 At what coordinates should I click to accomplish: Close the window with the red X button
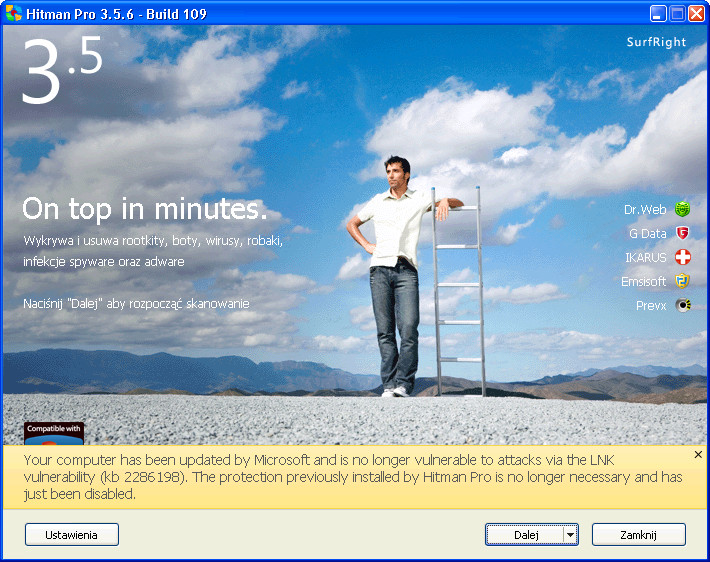click(x=696, y=13)
